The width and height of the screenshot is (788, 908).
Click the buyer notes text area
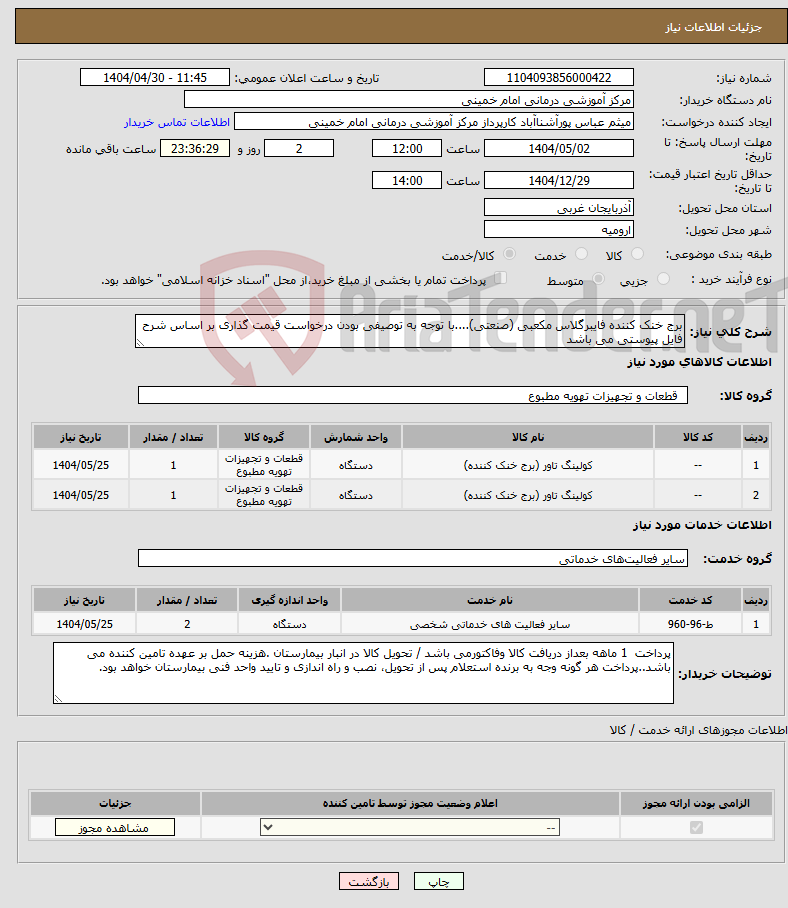(363, 673)
